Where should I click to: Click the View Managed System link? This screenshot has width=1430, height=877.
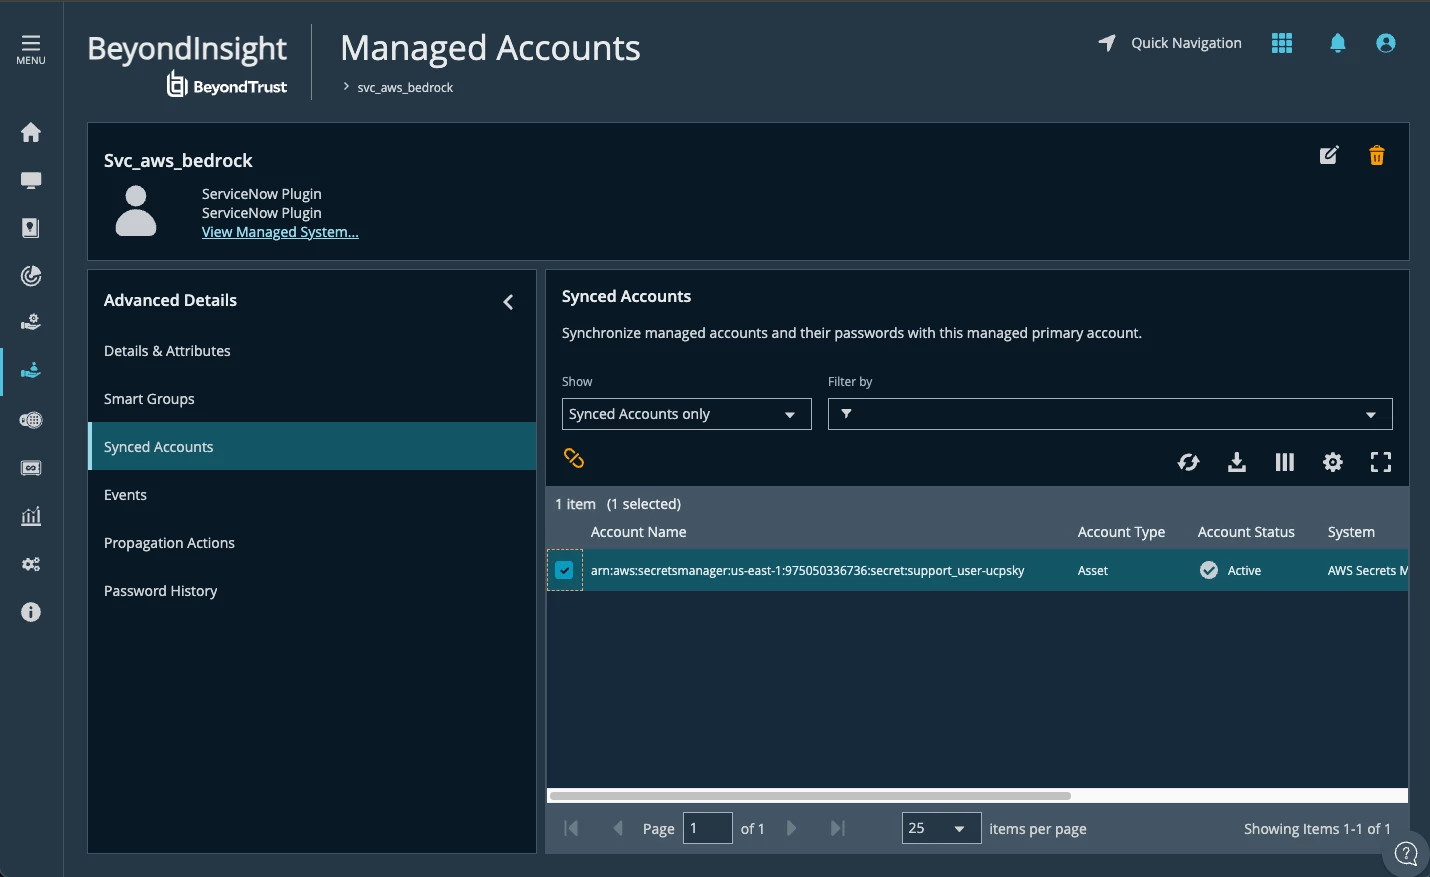pyautogui.click(x=280, y=232)
